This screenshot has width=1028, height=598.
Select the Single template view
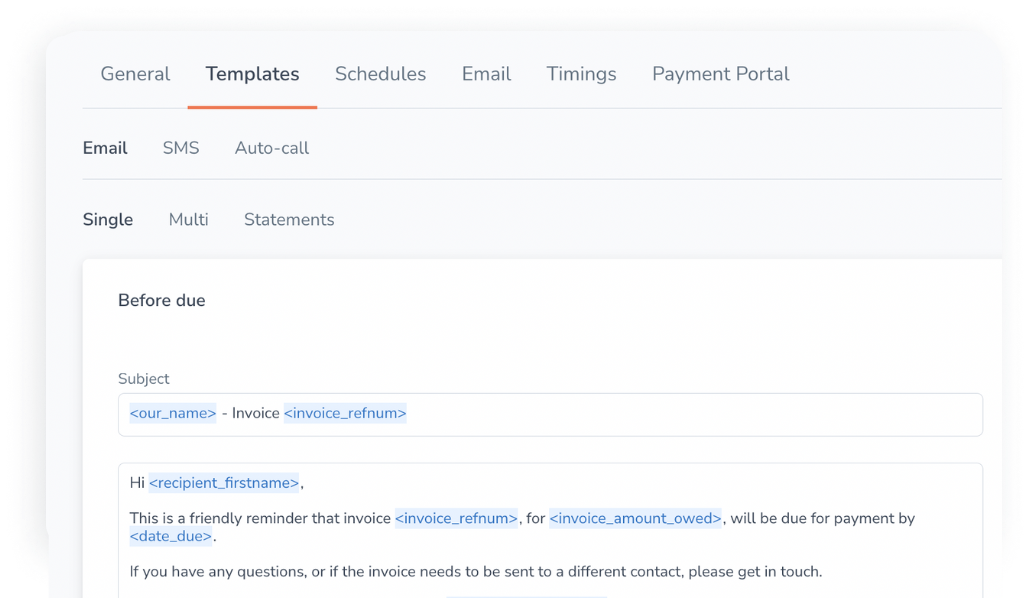click(x=108, y=219)
